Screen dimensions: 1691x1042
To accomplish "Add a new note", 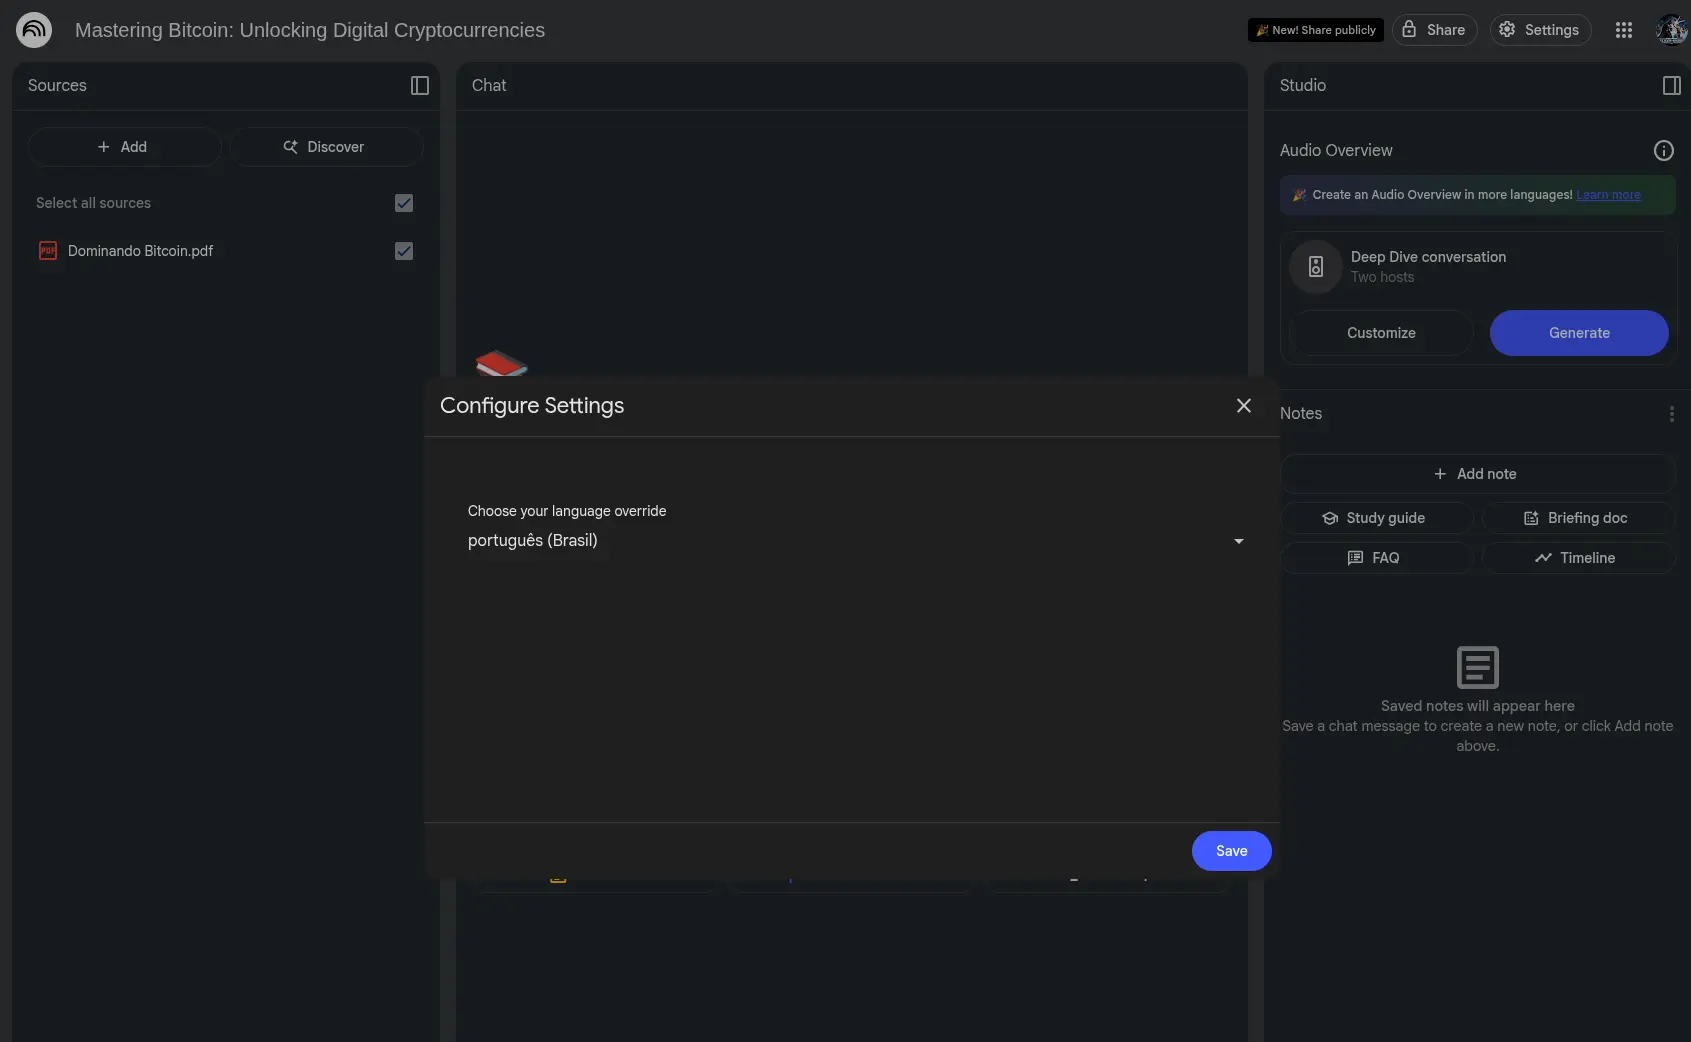I will [1477, 474].
